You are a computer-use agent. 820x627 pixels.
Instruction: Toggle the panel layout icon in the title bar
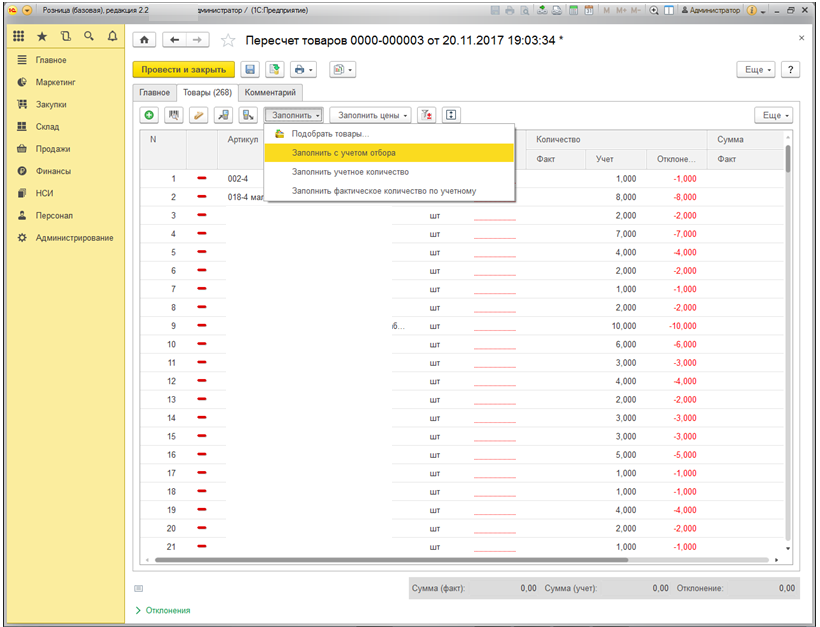pyautogui.click(x=669, y=10)
